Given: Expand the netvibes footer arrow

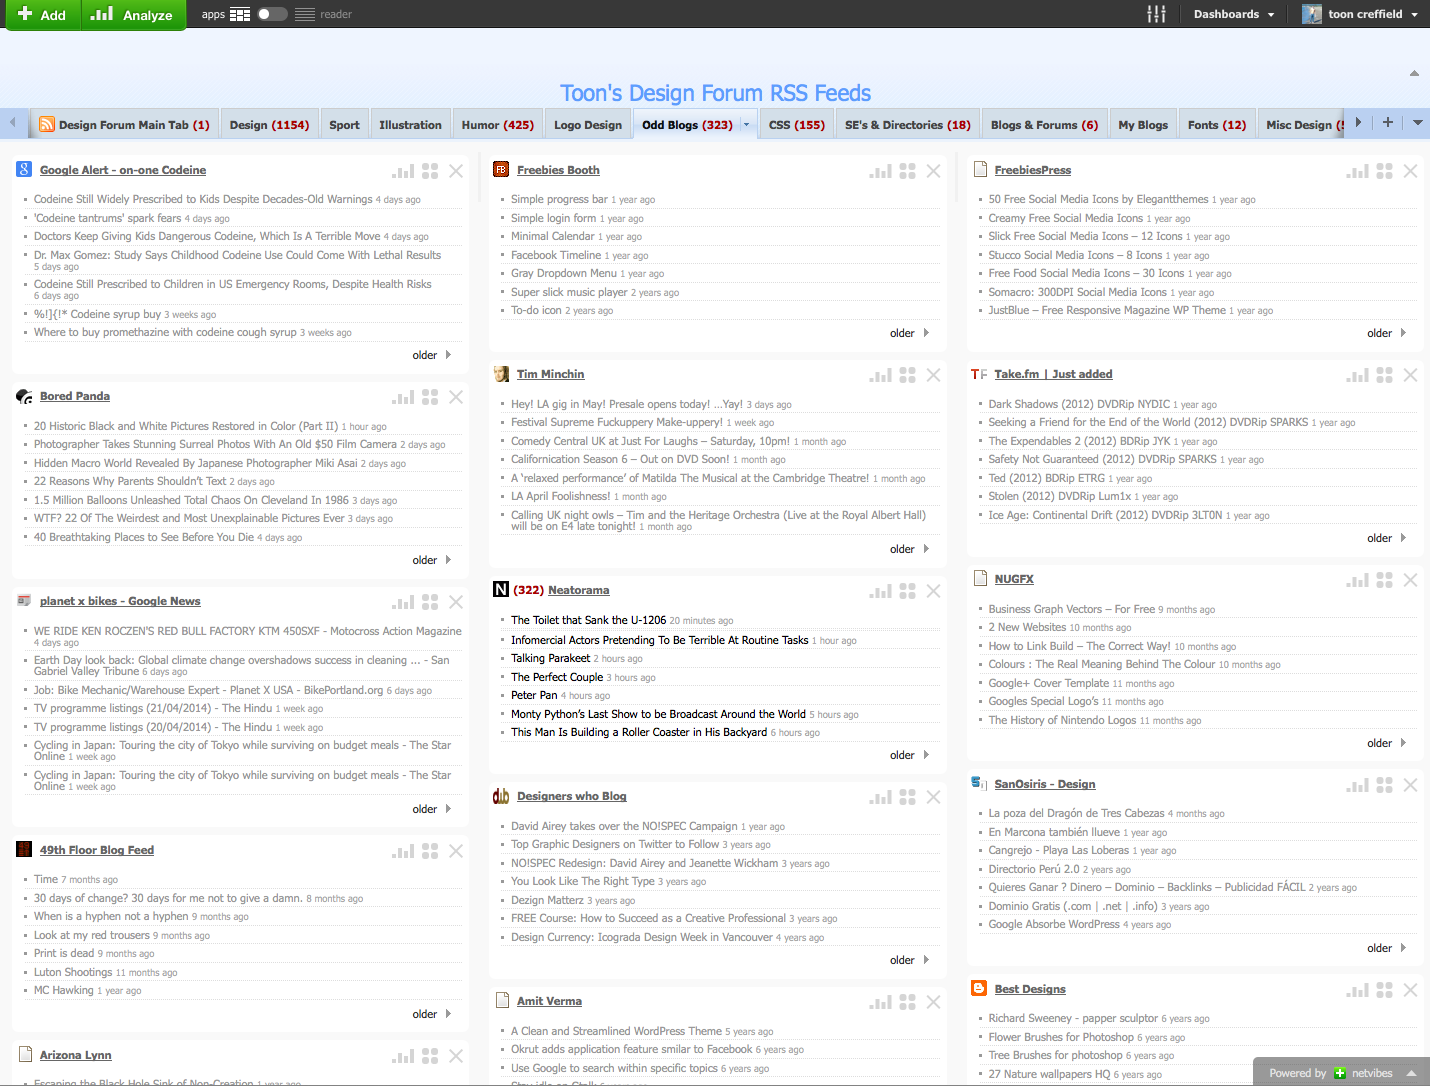Looking at the screenshot, I should click(1411, 1073).
